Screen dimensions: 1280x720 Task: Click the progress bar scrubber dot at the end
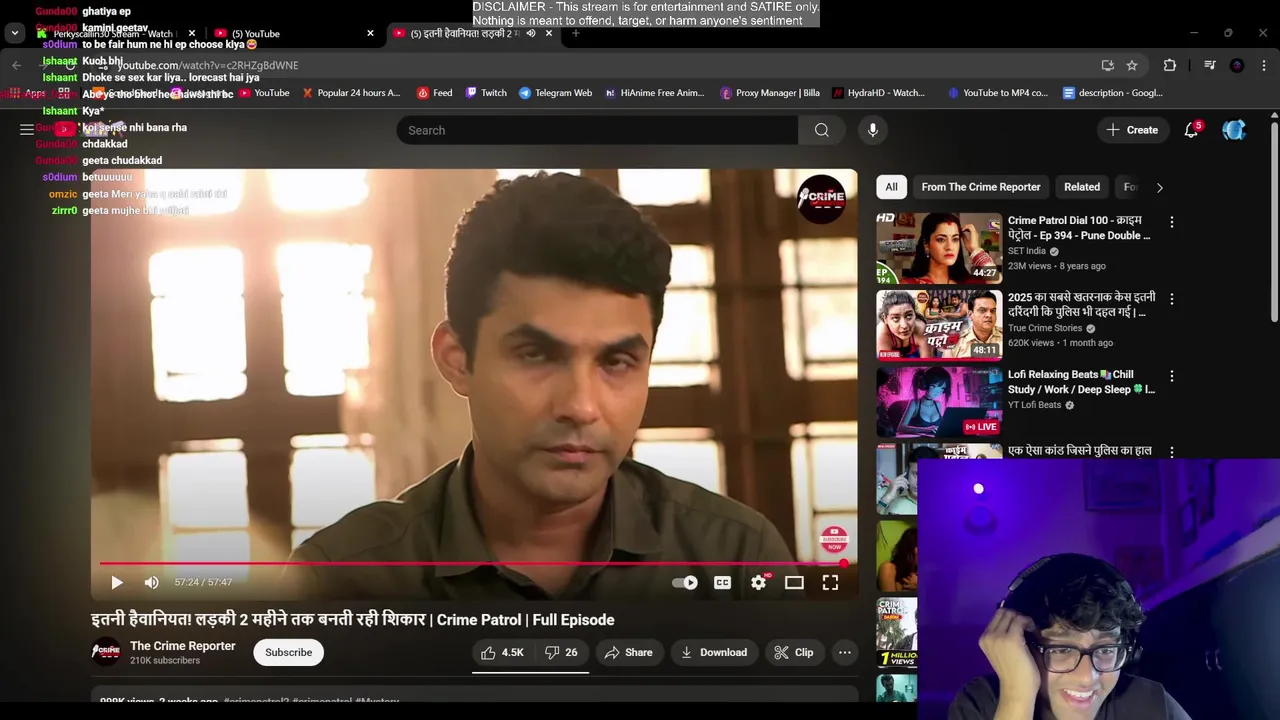point(844,563)
